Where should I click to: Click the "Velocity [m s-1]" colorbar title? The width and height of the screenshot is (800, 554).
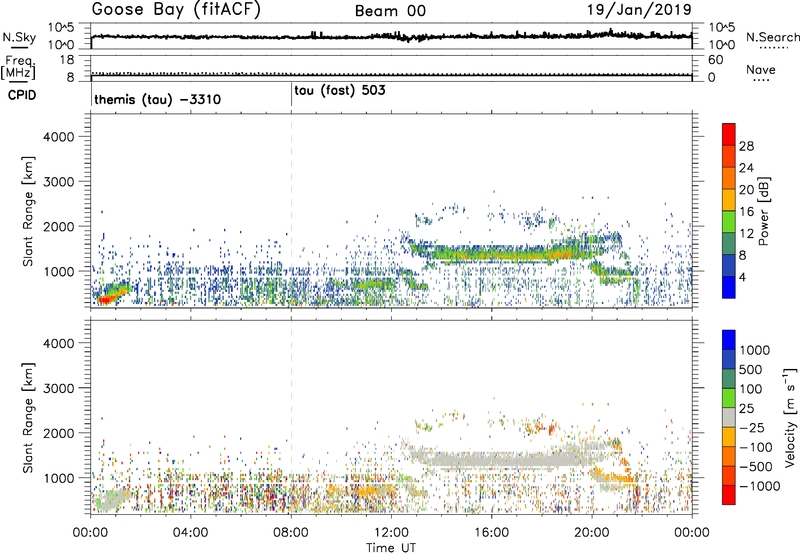(791, 417)
